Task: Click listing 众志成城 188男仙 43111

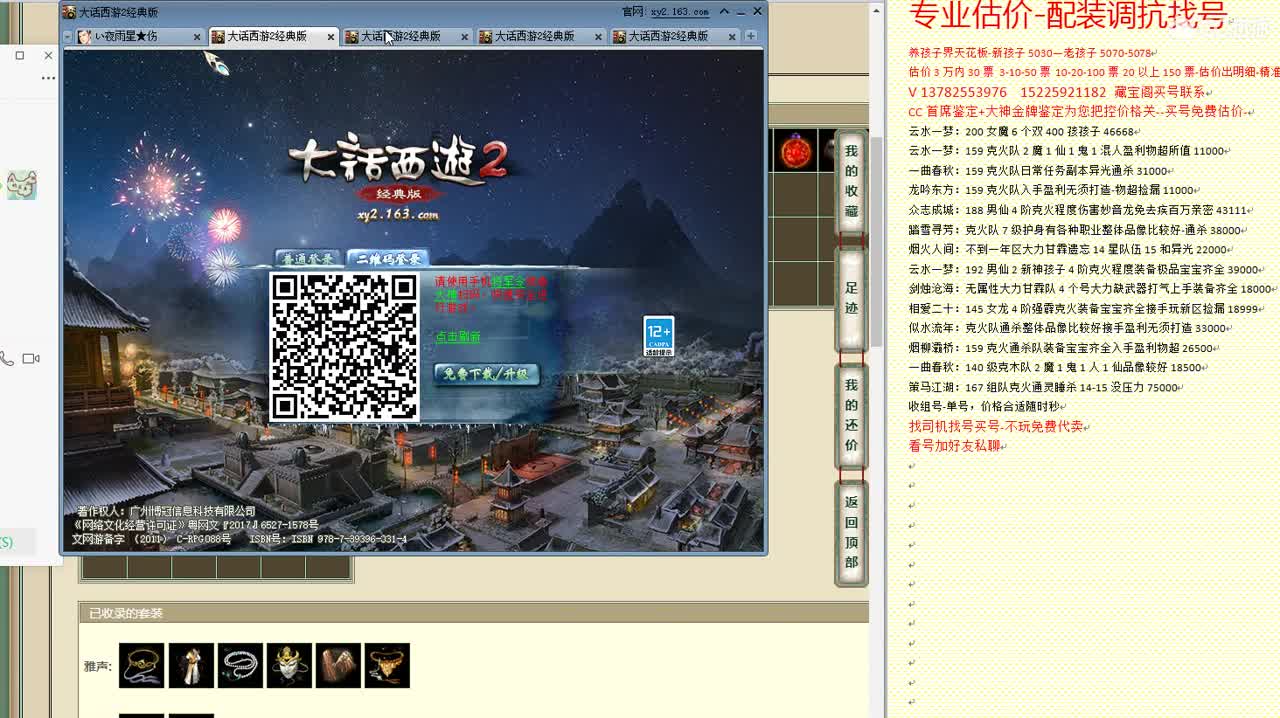Action: (1077, 210)
